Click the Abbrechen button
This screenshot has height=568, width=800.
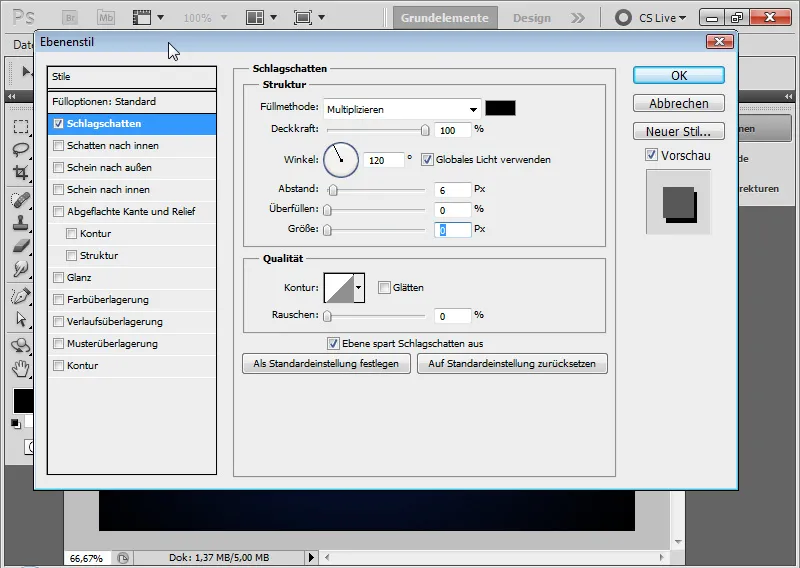tap(679, 104)
